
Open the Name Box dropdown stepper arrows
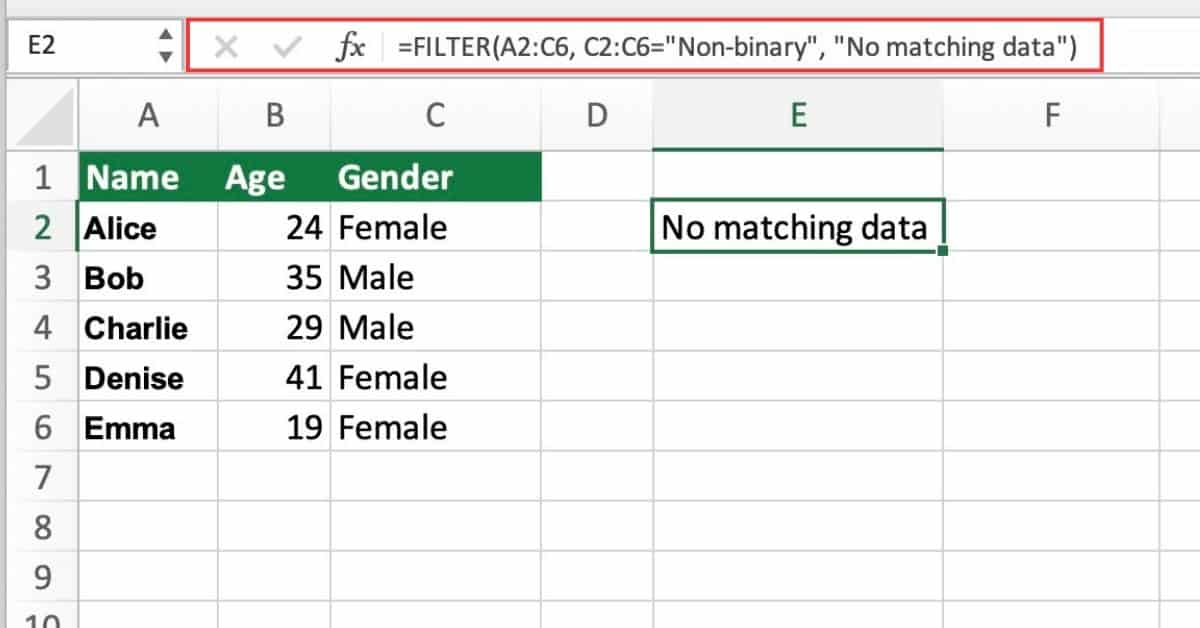click(x=165, y=47)
